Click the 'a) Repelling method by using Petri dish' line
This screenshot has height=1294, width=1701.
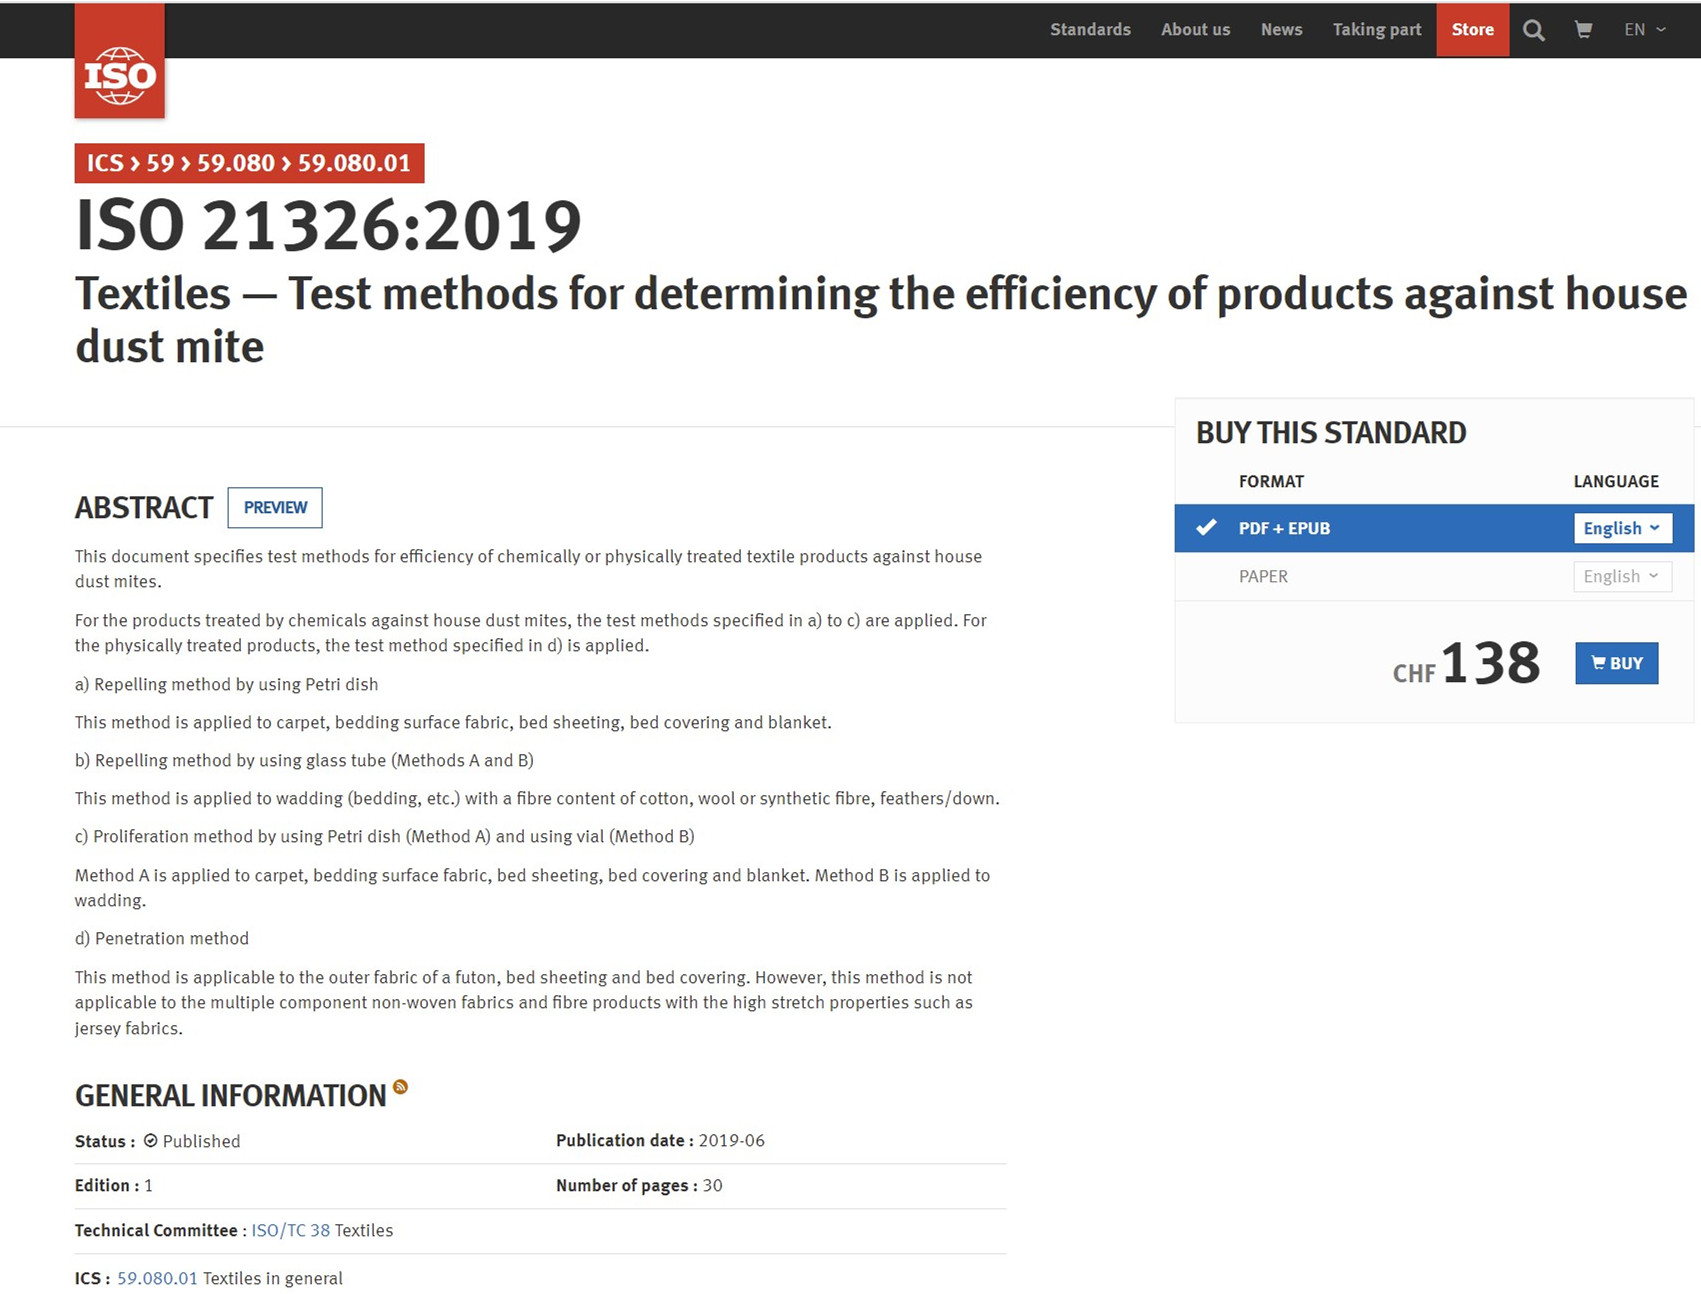click(226, 684)
